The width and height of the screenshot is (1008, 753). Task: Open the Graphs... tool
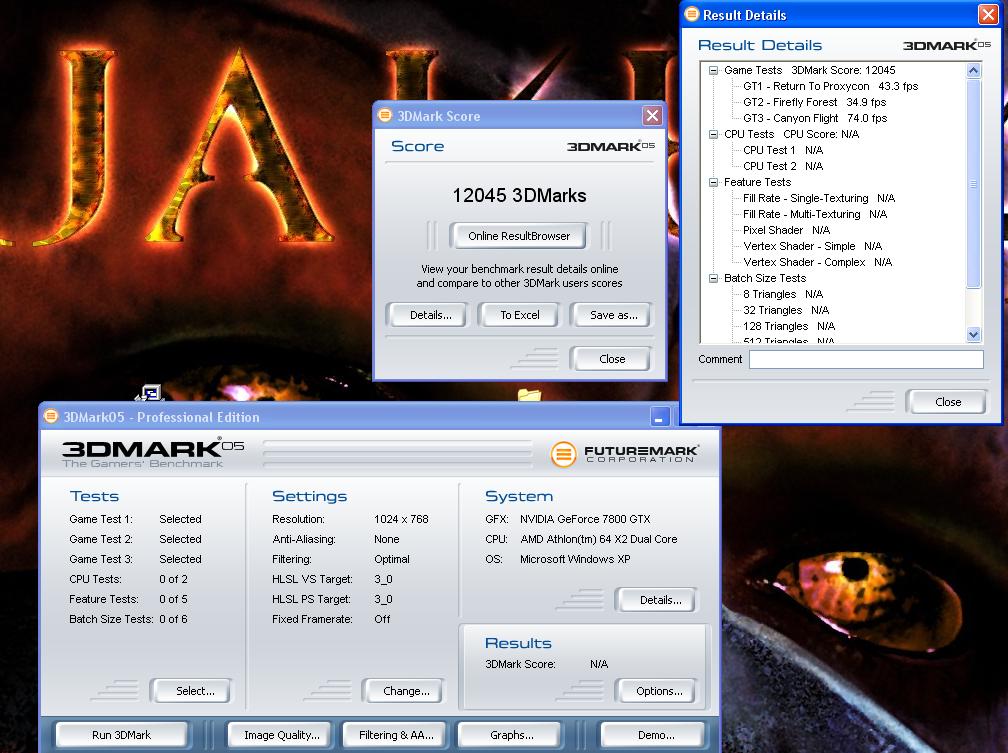[x=511, y=735]
